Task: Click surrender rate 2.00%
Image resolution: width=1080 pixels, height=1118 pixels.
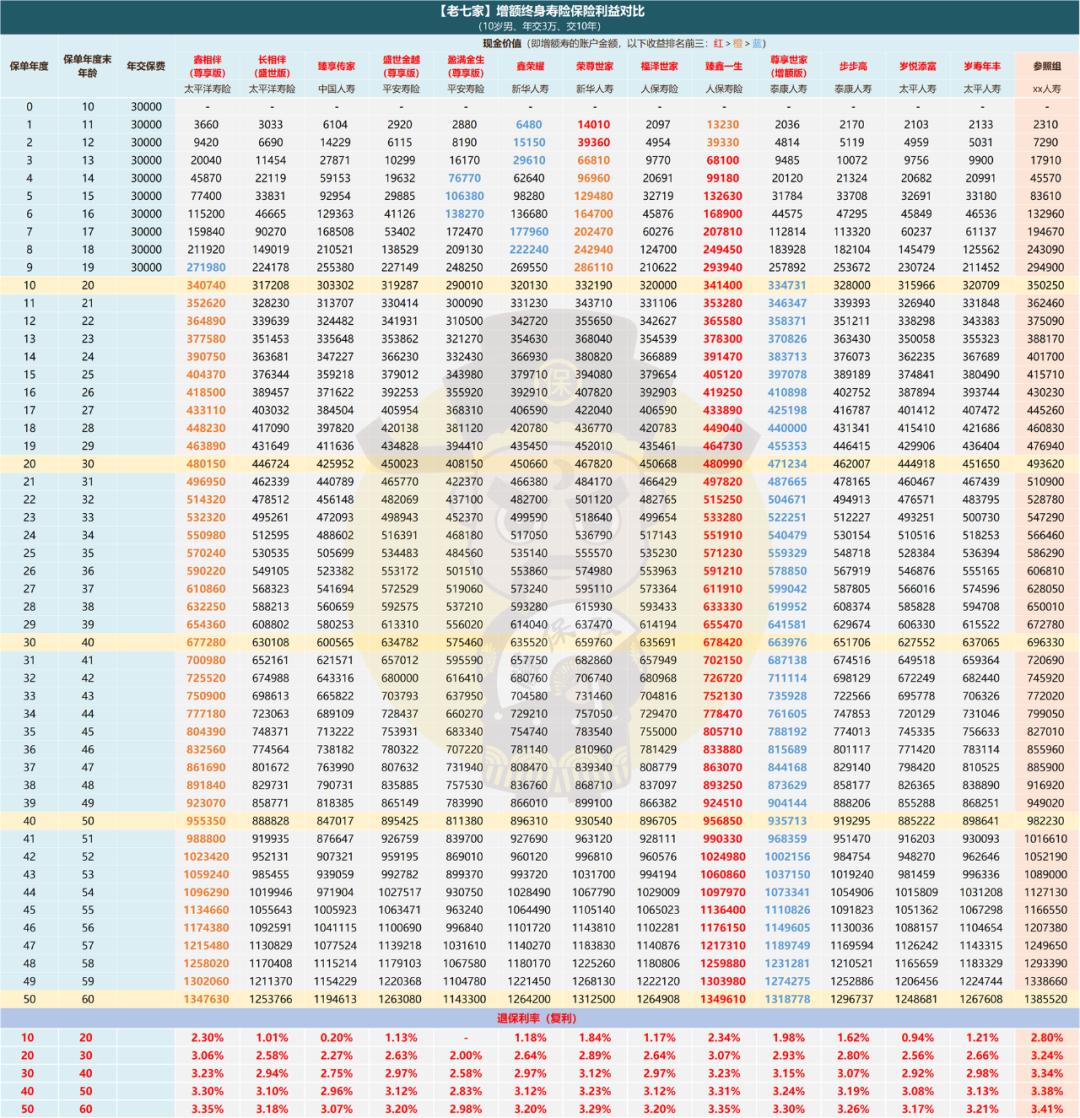Action: (466, 1055)
